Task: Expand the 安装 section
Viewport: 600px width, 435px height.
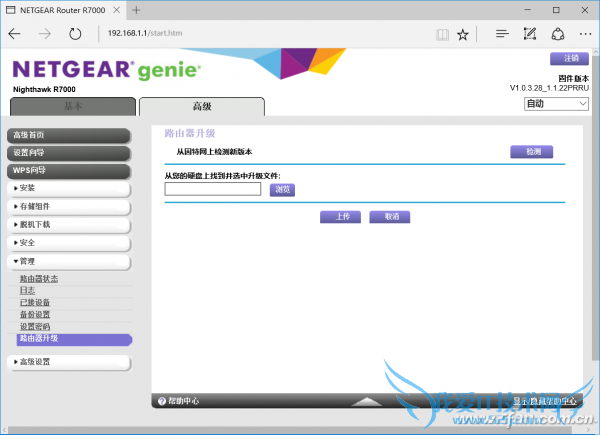Action: click(69, 189)
